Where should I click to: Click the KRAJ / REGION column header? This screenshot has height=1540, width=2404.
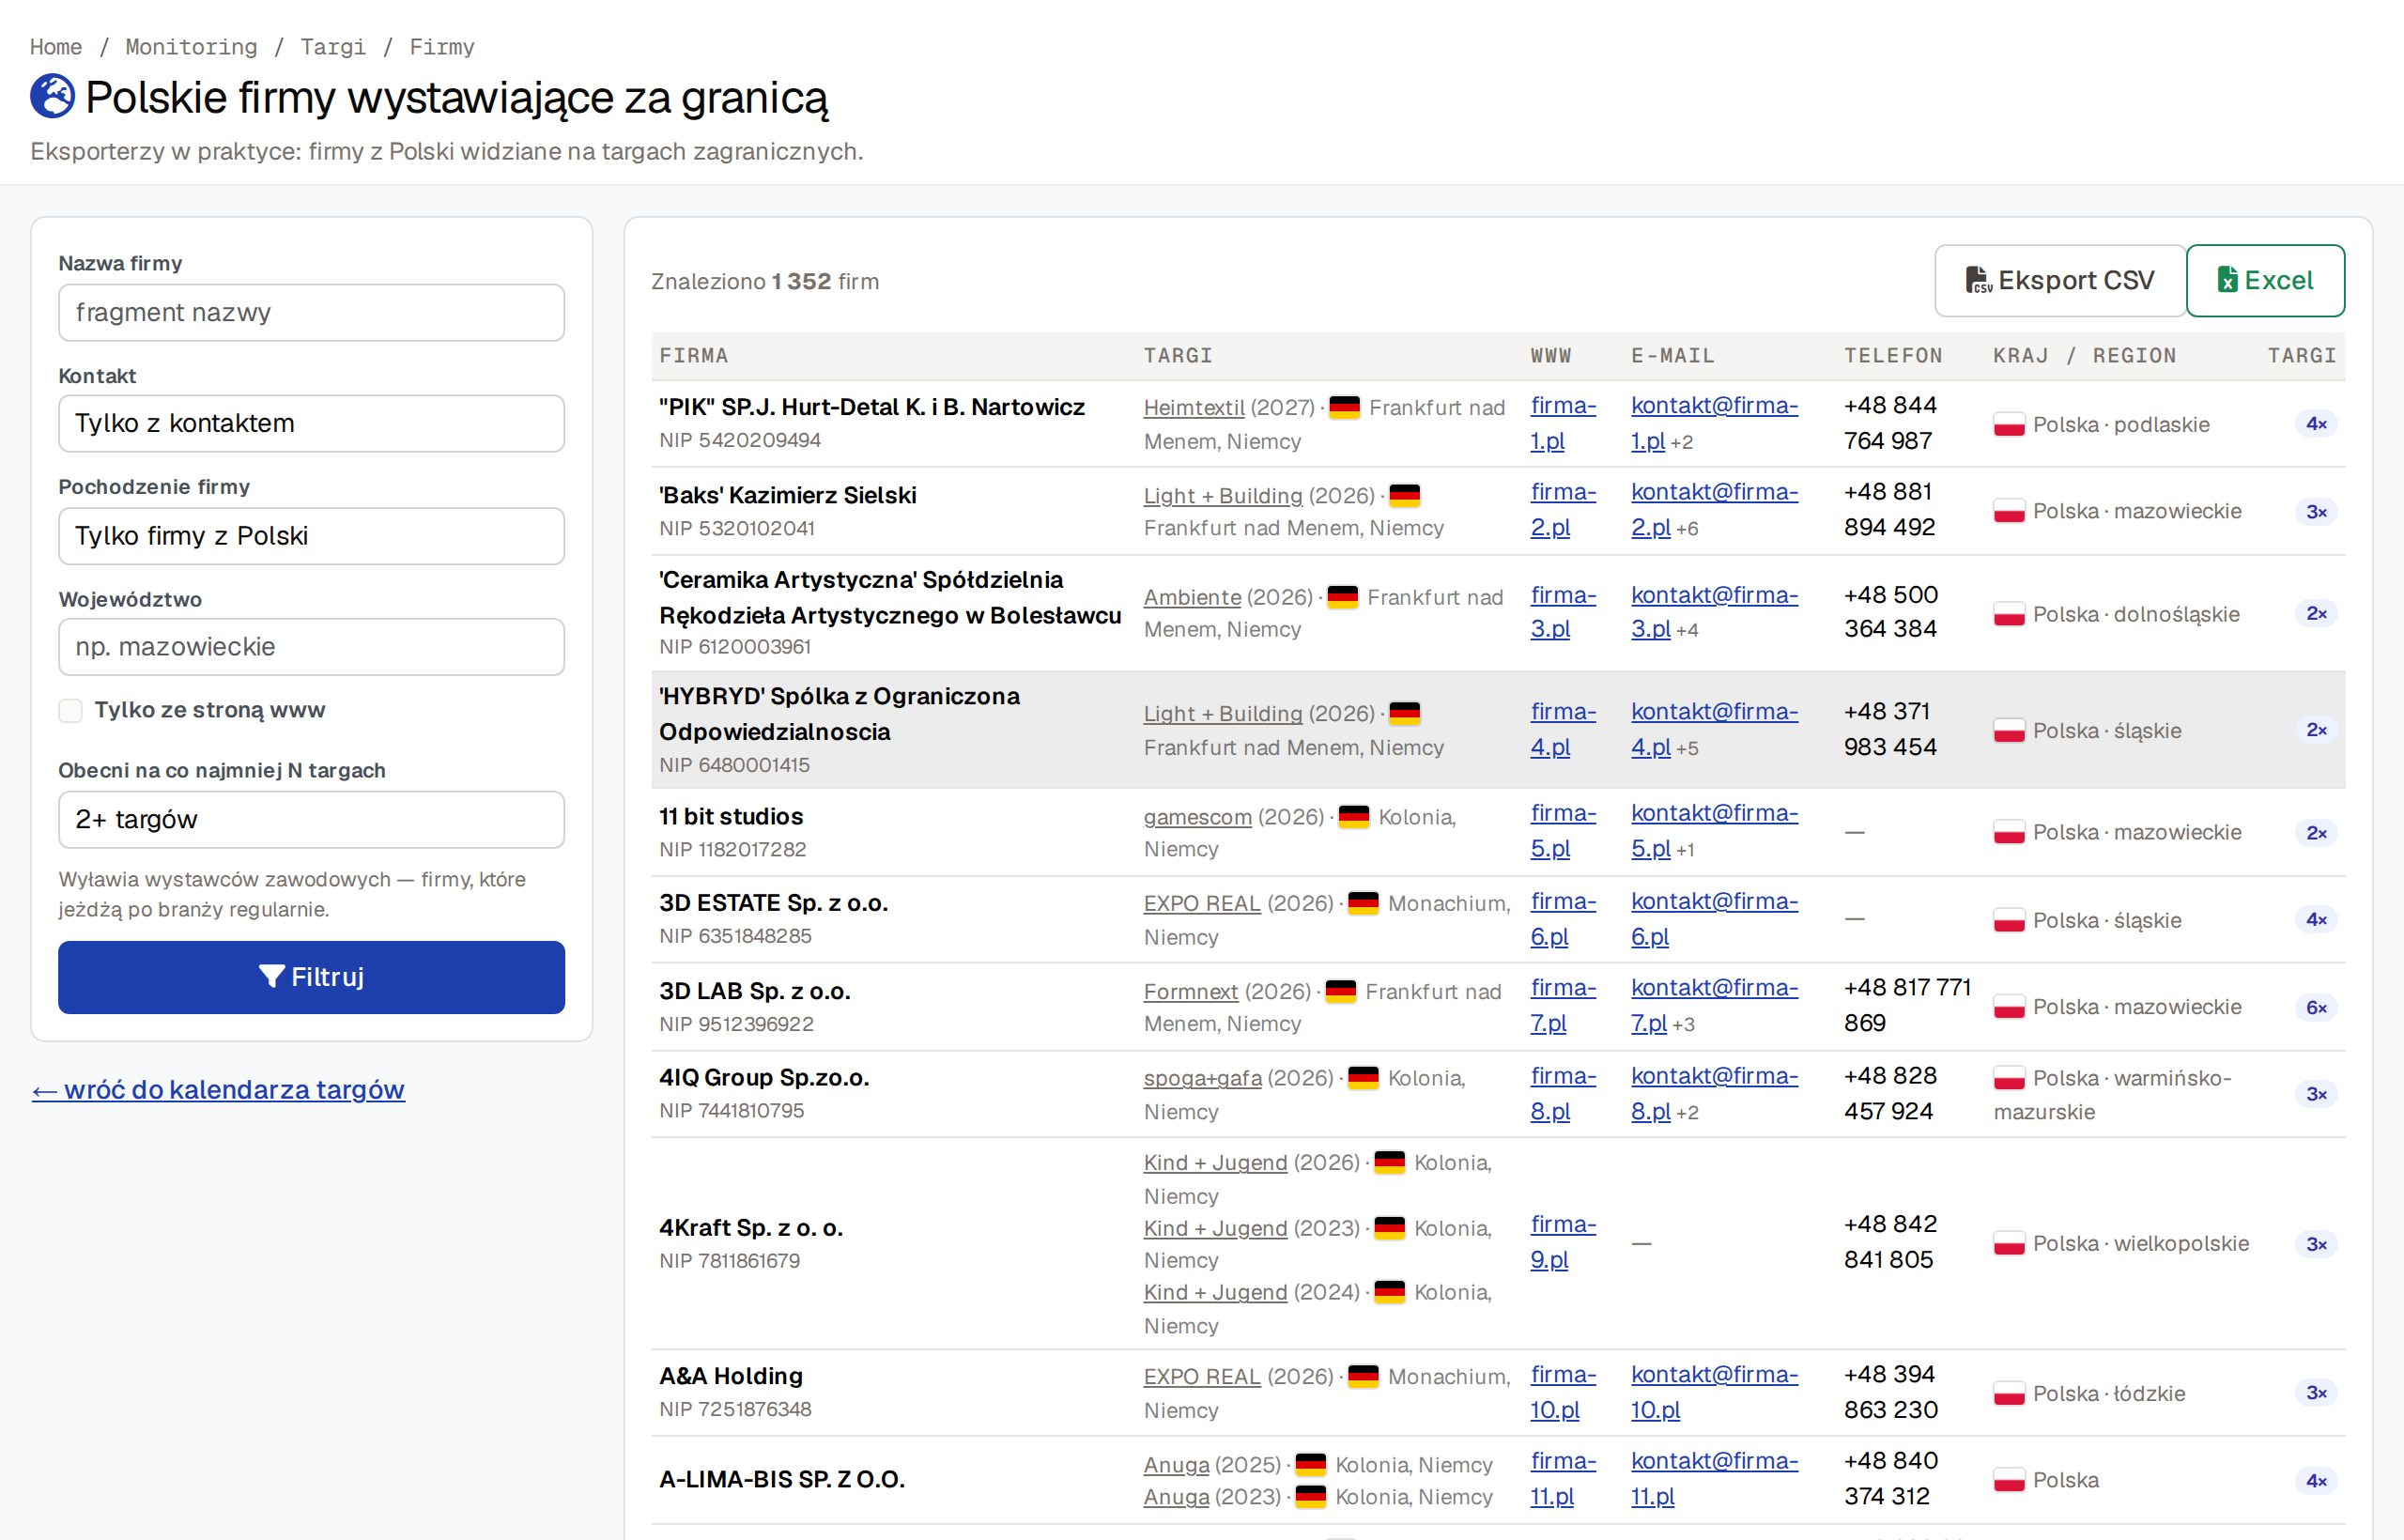click(2085, 356)
